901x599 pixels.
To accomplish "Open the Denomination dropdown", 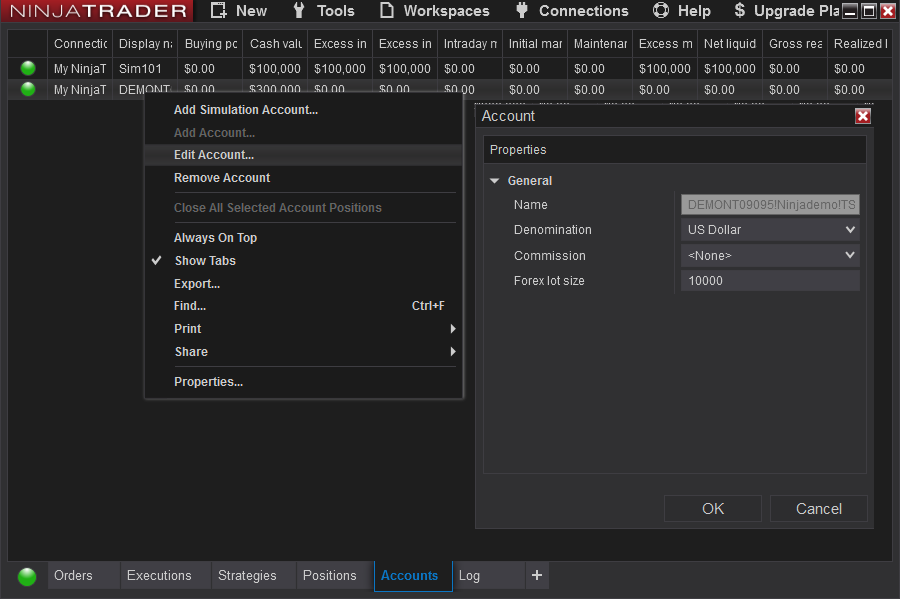I will (770, 230).
